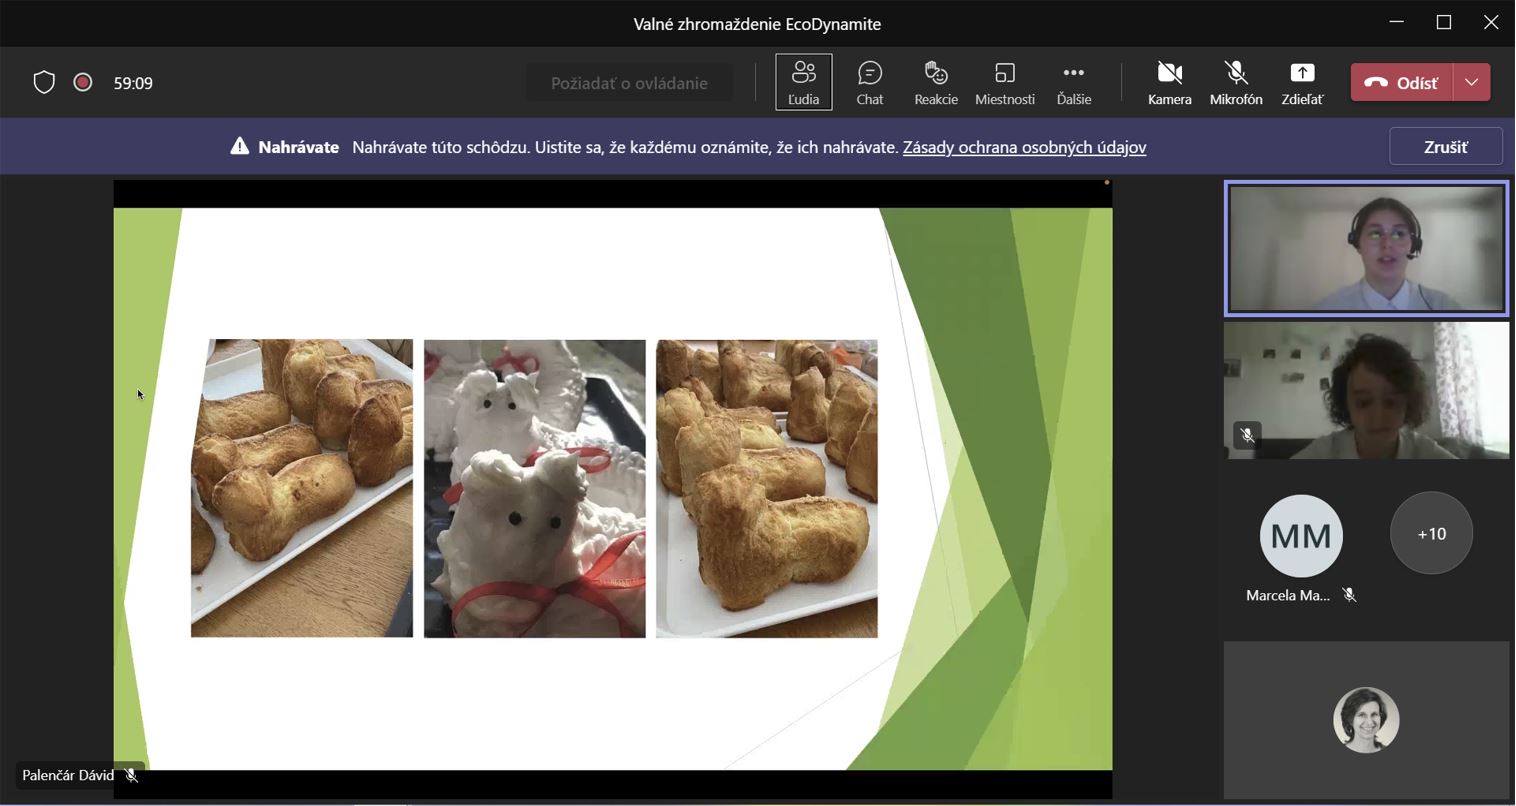Click muted mic icon on curly-haired participant's video

pos(1246,435)
